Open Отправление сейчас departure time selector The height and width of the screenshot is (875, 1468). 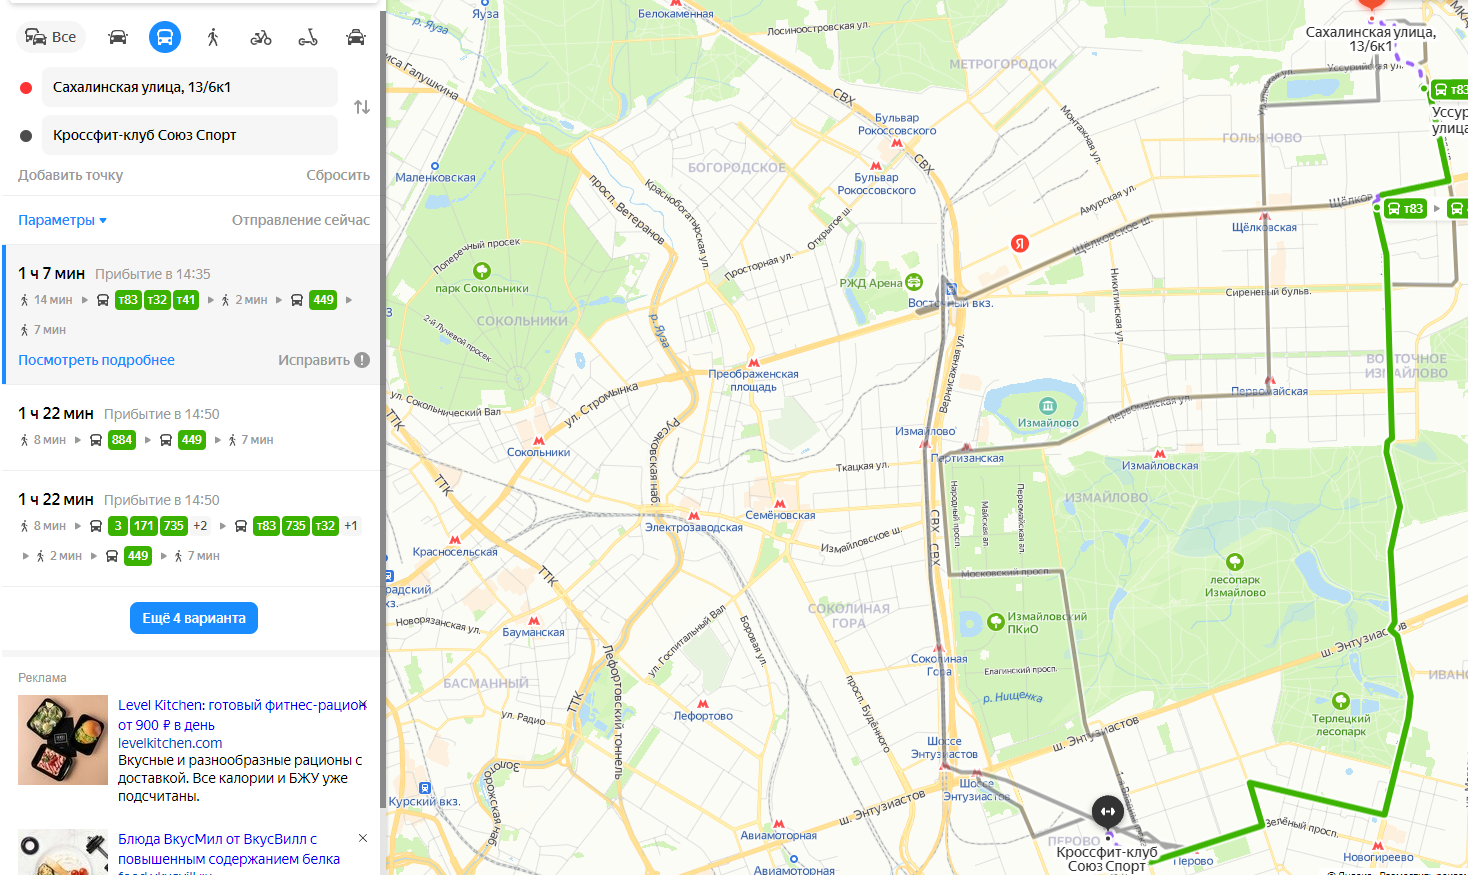click(x=301, y=220)
